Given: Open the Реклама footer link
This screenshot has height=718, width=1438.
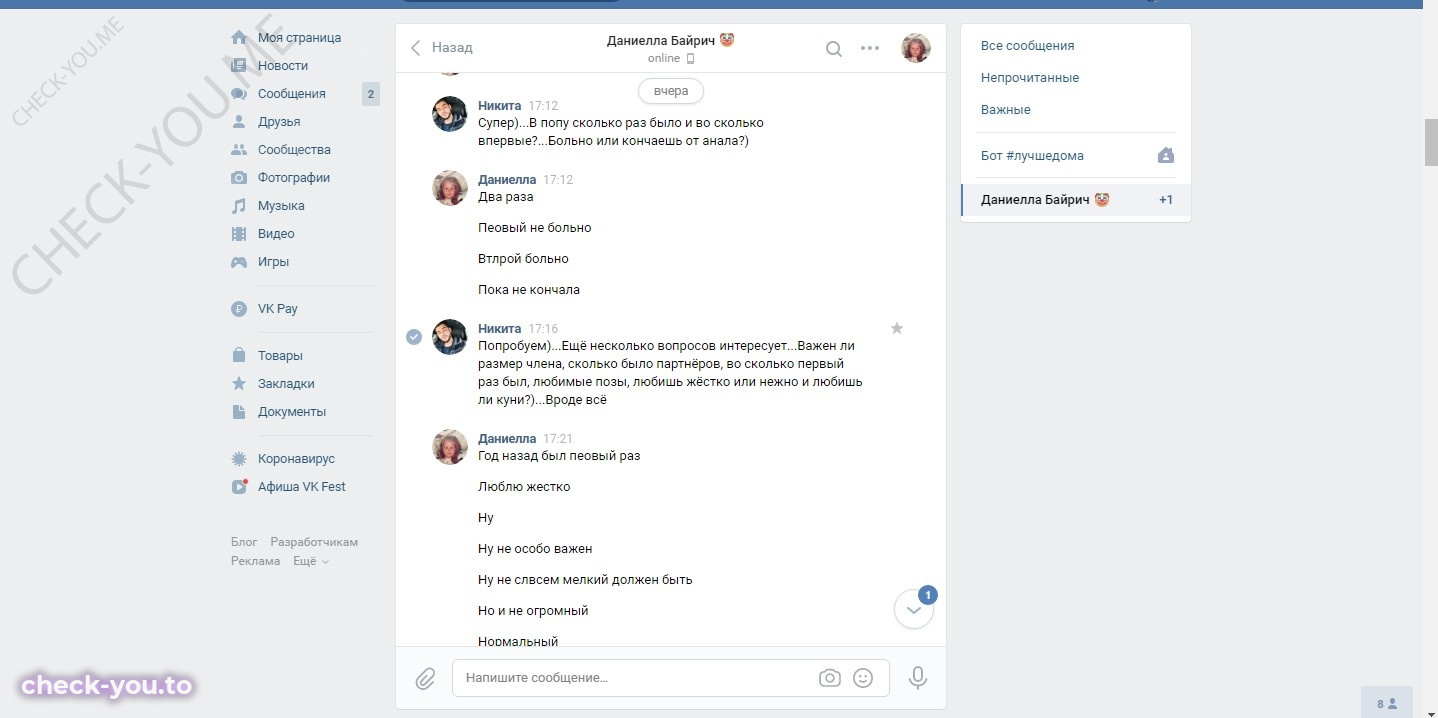Looking at the screenshot, I should pyautogui.click(x=255, y=562).
